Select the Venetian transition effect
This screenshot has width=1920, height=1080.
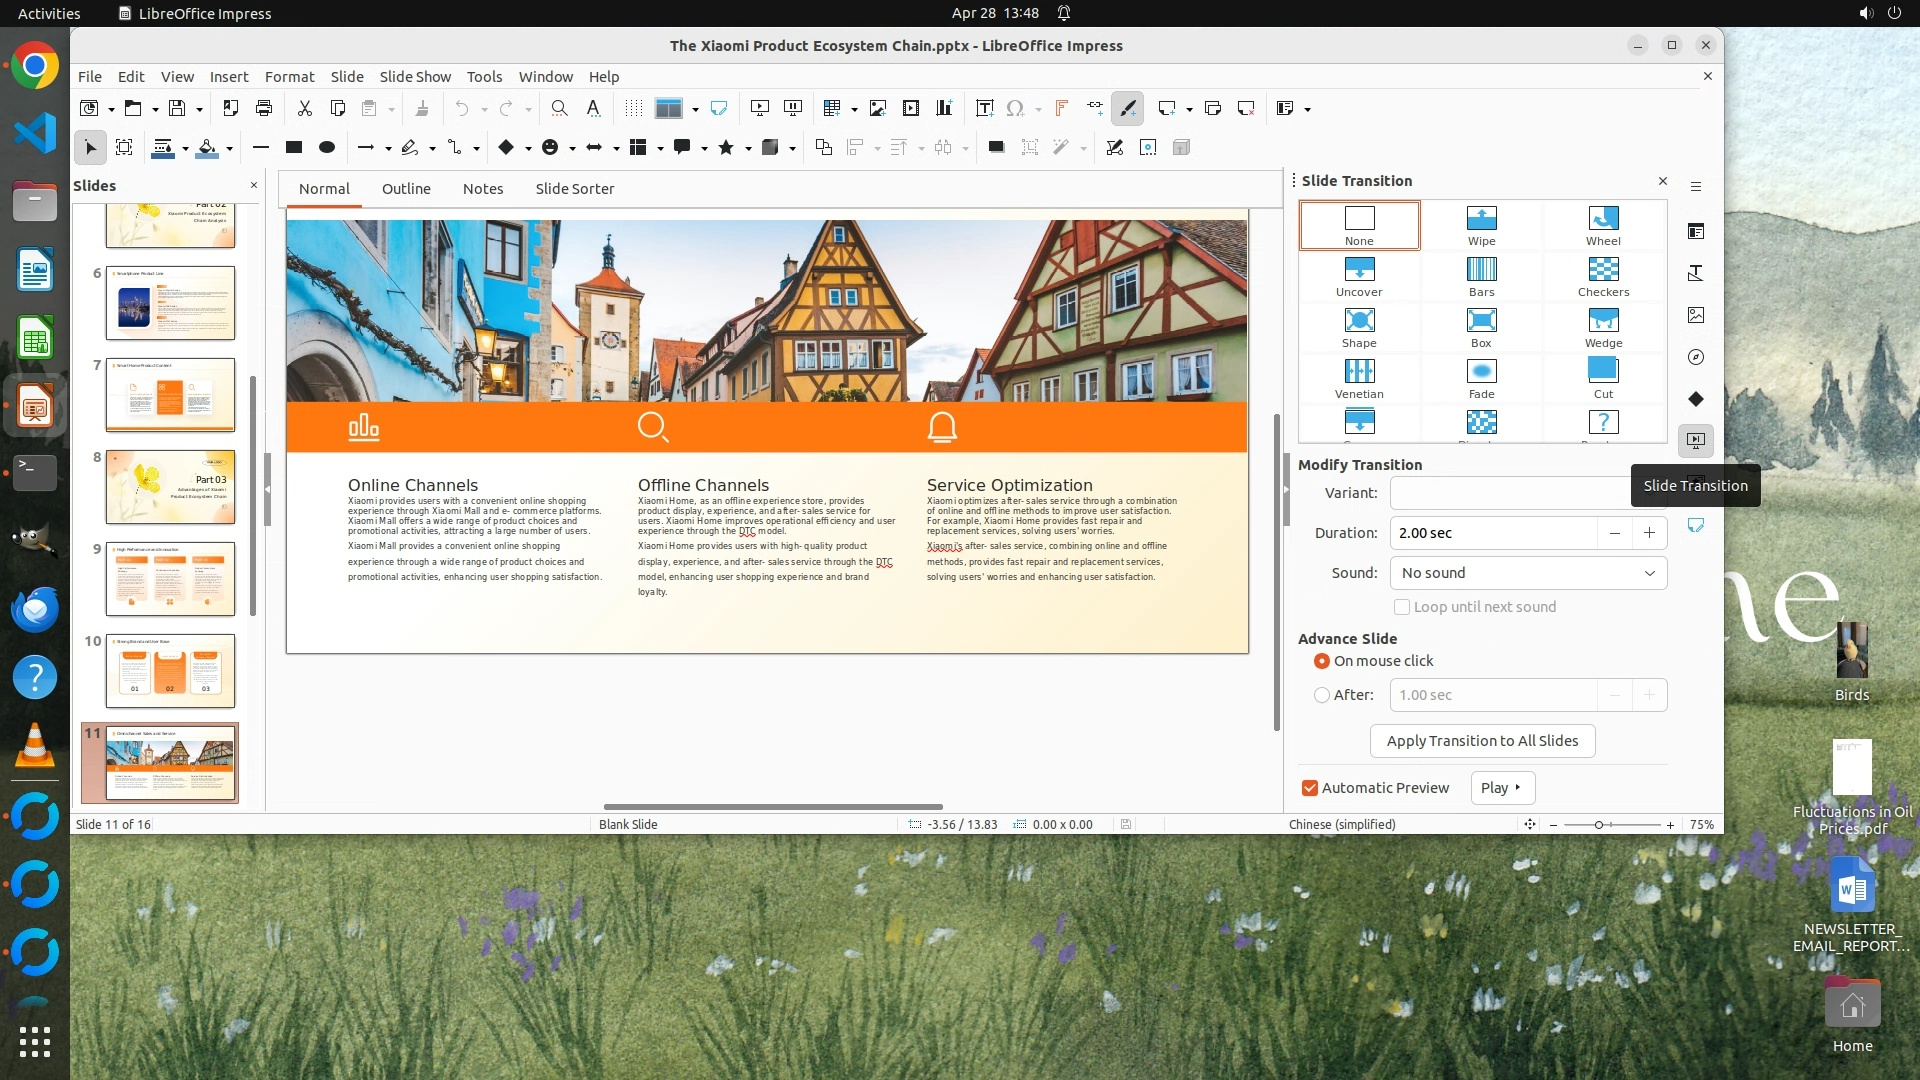(x=1359, y=377)
